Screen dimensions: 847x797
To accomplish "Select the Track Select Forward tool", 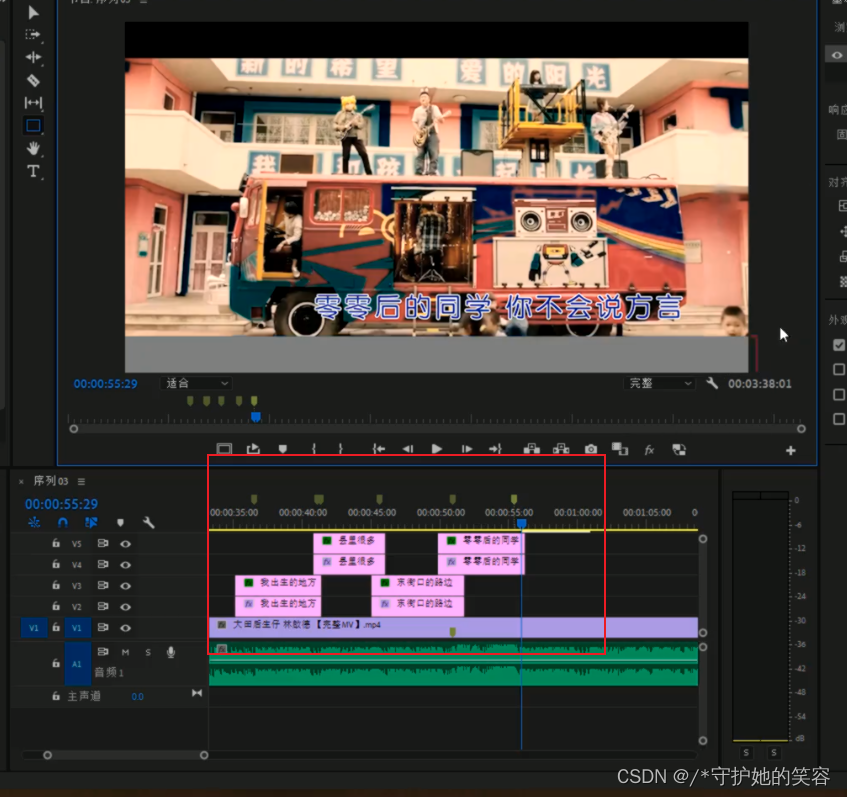I will pos(33,35).
